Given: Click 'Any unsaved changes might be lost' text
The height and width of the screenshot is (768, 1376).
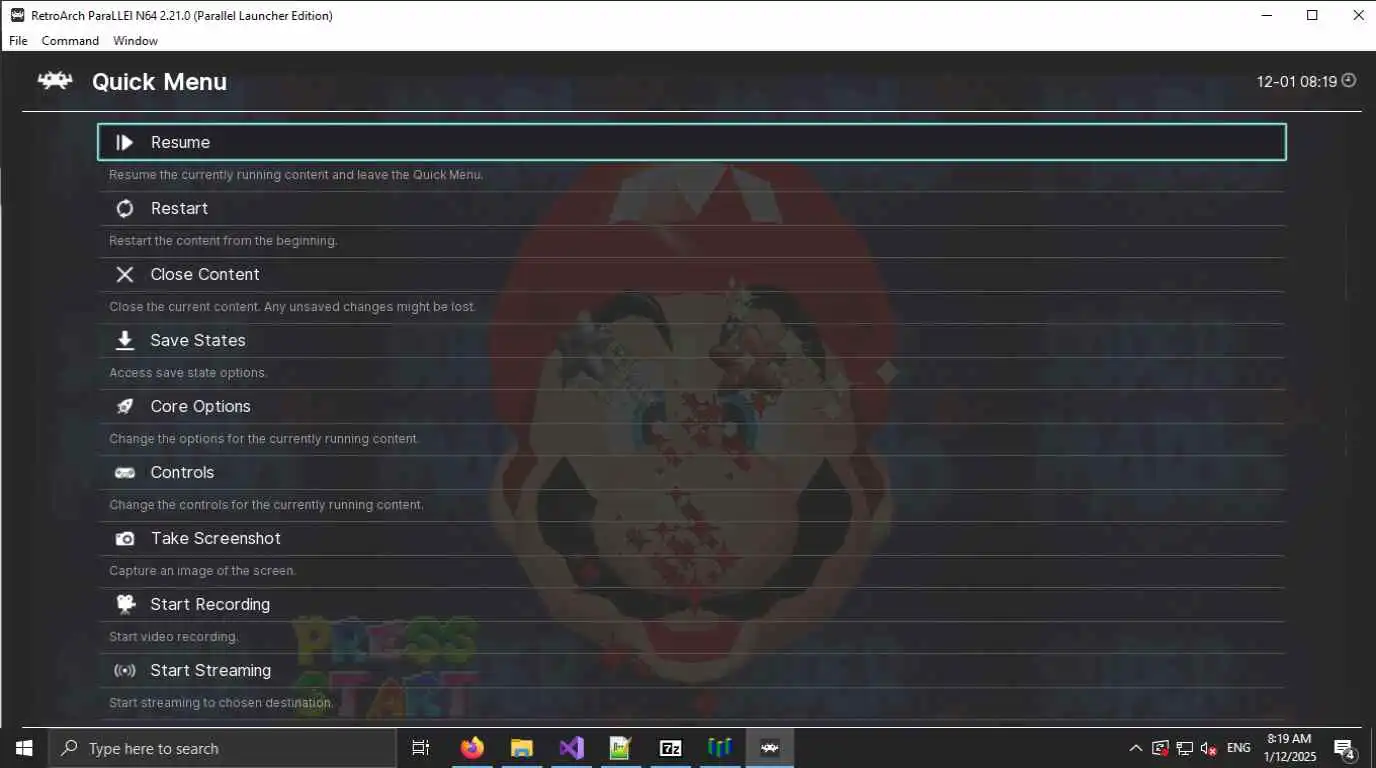Looking at the screenshot, I should (370, 306).
